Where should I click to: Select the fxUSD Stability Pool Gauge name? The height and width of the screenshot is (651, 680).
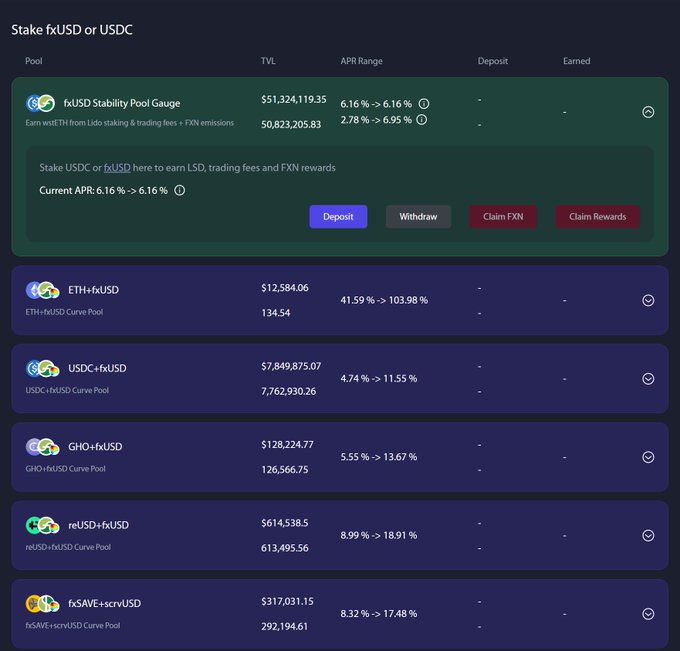pos(122,103)
